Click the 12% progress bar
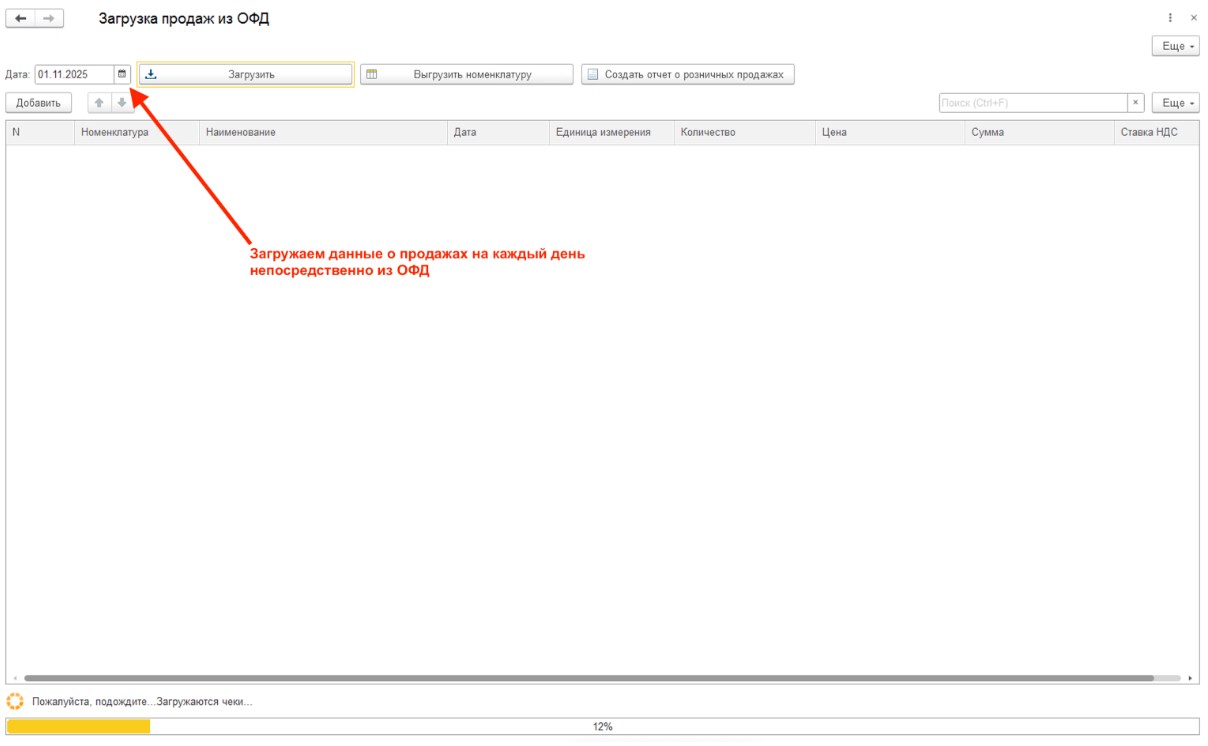 [603, 727]
